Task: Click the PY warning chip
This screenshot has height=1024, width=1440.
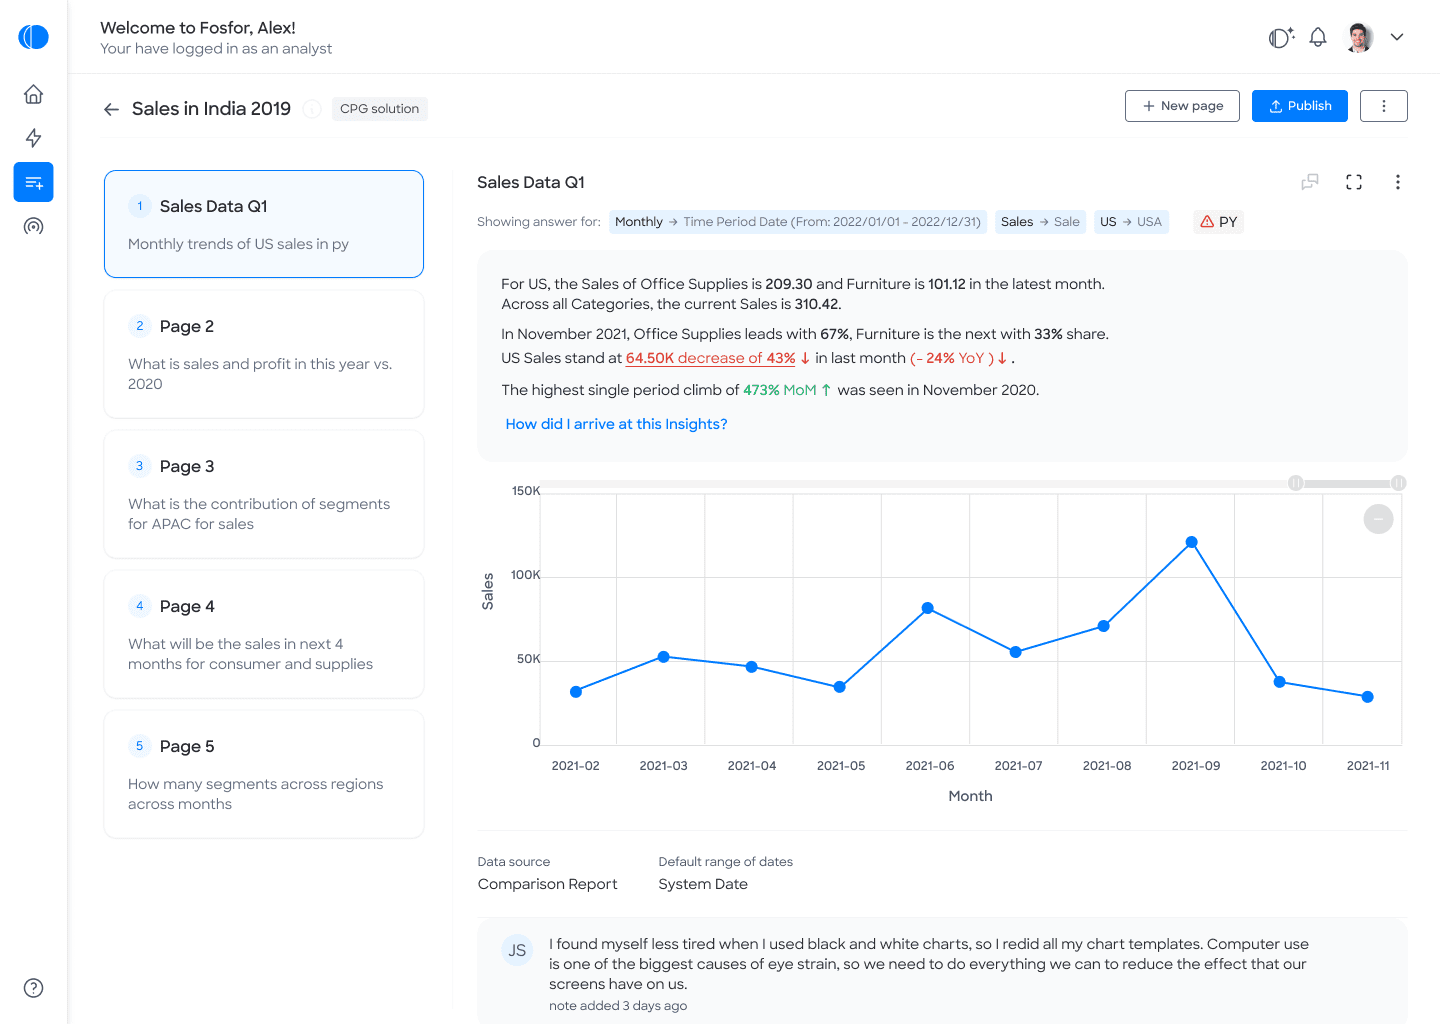Action: 1219,222
